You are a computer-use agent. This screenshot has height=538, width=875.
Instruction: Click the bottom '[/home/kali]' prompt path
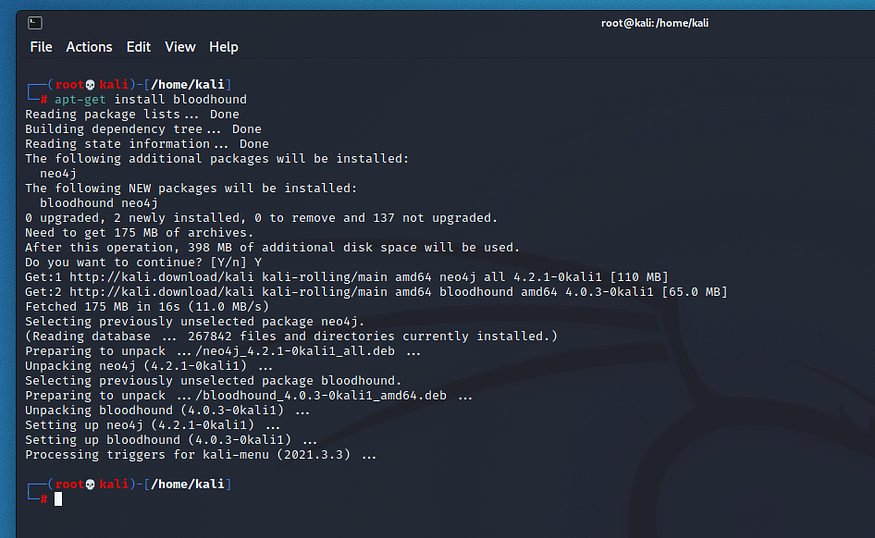188,484
